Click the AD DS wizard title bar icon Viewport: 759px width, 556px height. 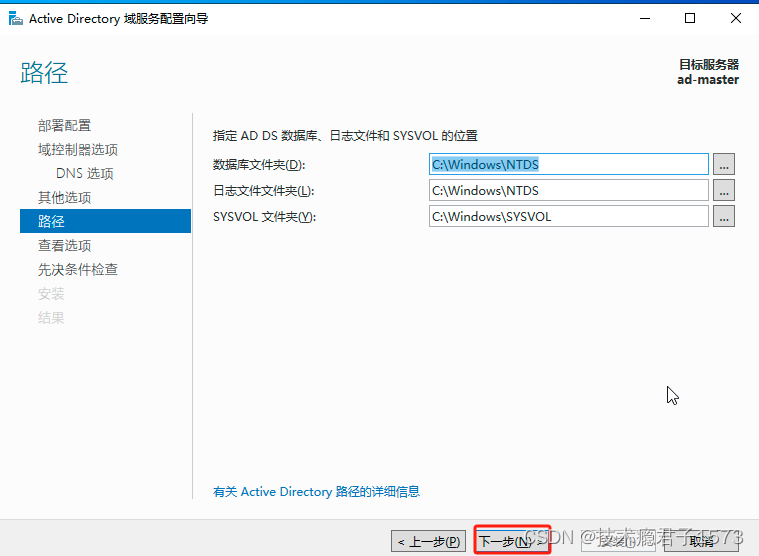coord(15,19)
